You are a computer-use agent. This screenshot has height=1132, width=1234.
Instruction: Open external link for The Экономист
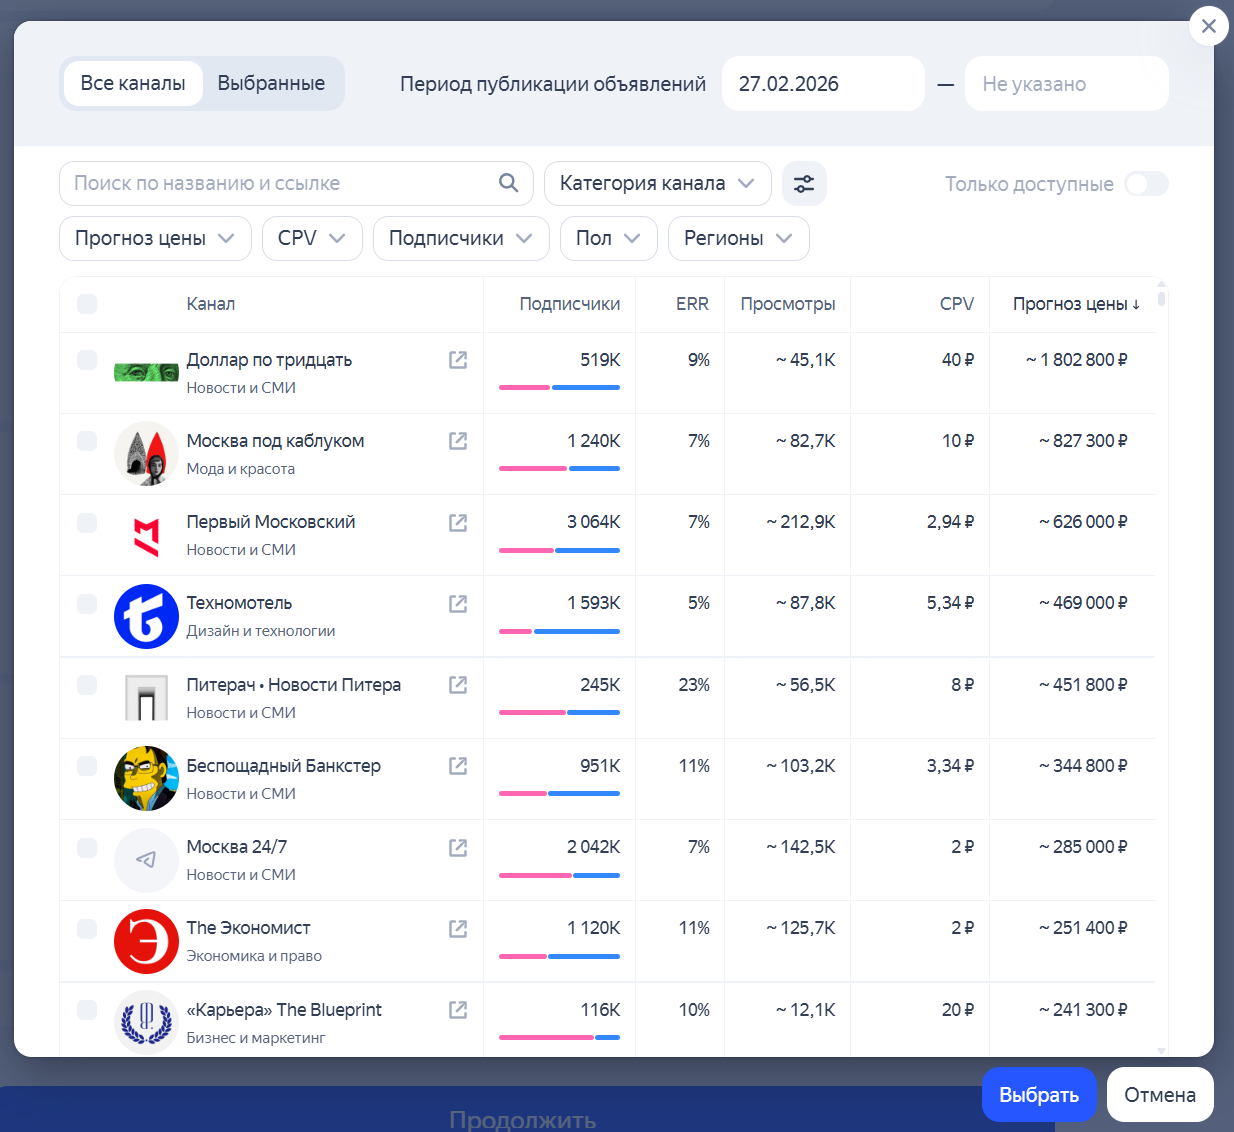point(458,928)
